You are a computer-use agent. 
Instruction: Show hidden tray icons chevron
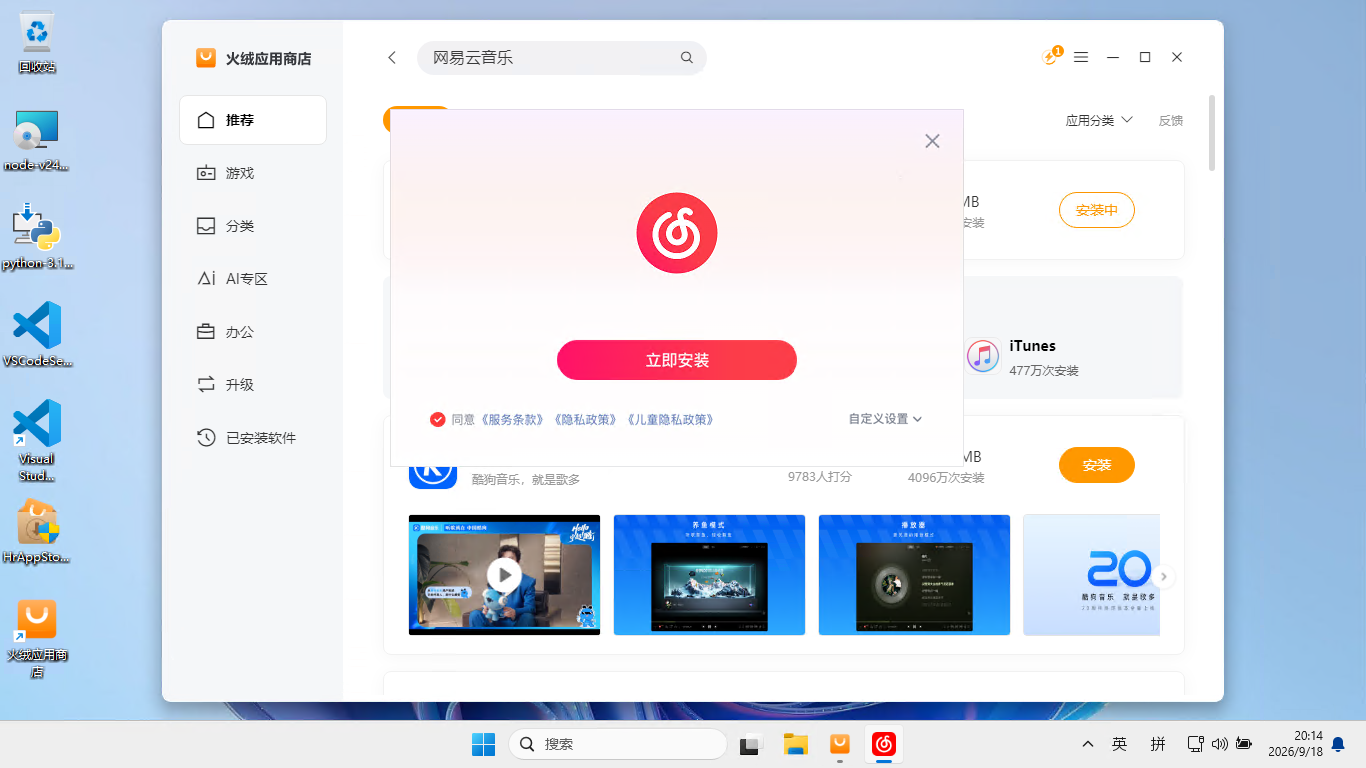1088,744
